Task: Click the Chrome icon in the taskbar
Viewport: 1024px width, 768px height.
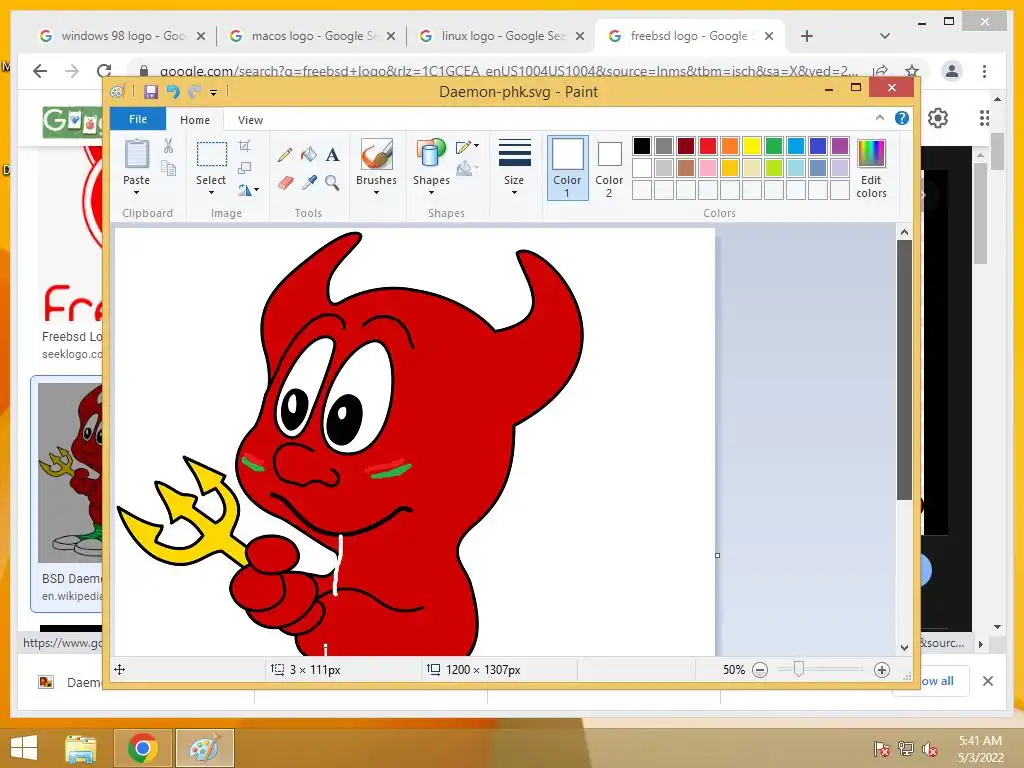Action: tap(142, 748)
